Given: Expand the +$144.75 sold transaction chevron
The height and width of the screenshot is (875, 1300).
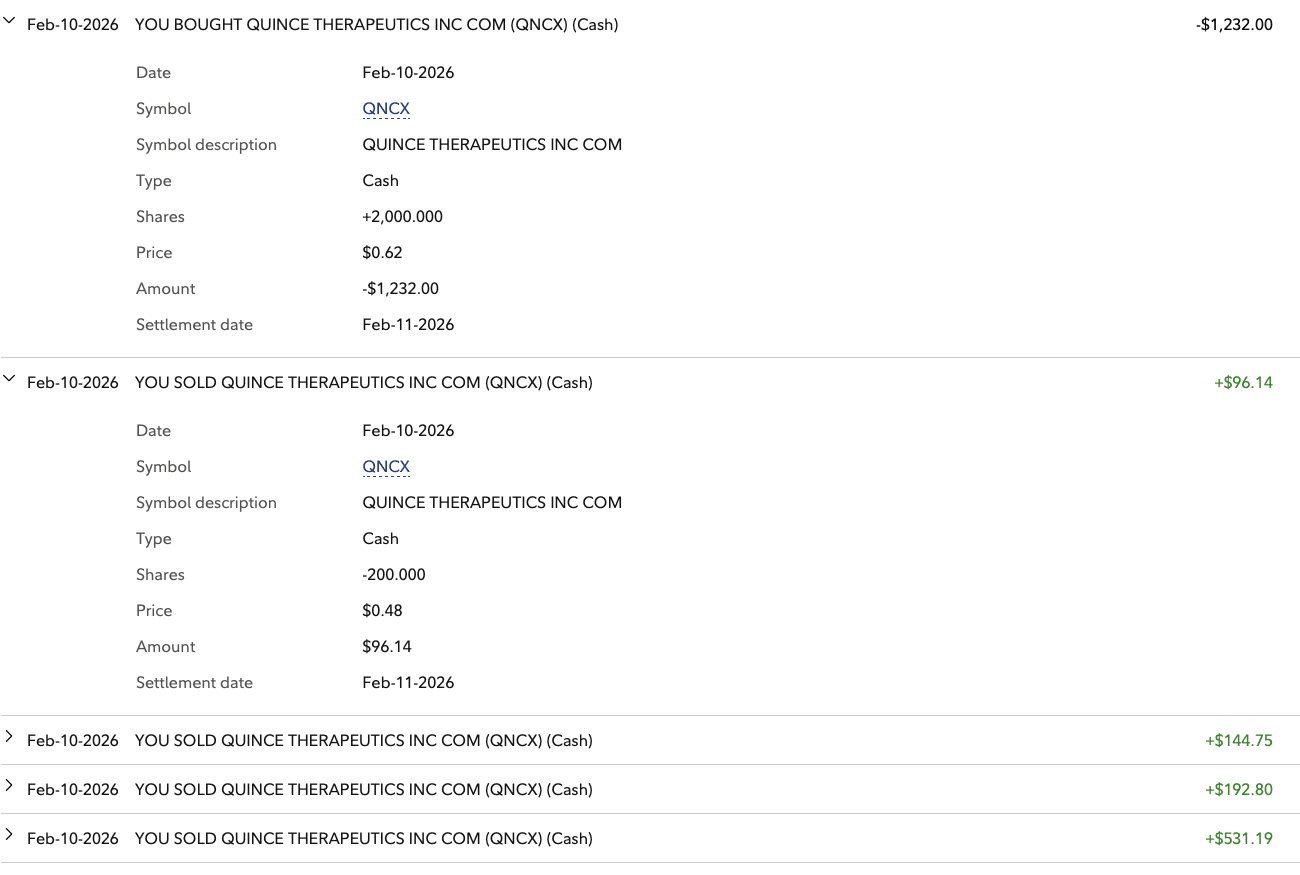Looking at the screenshot, I should coord(10,737).
